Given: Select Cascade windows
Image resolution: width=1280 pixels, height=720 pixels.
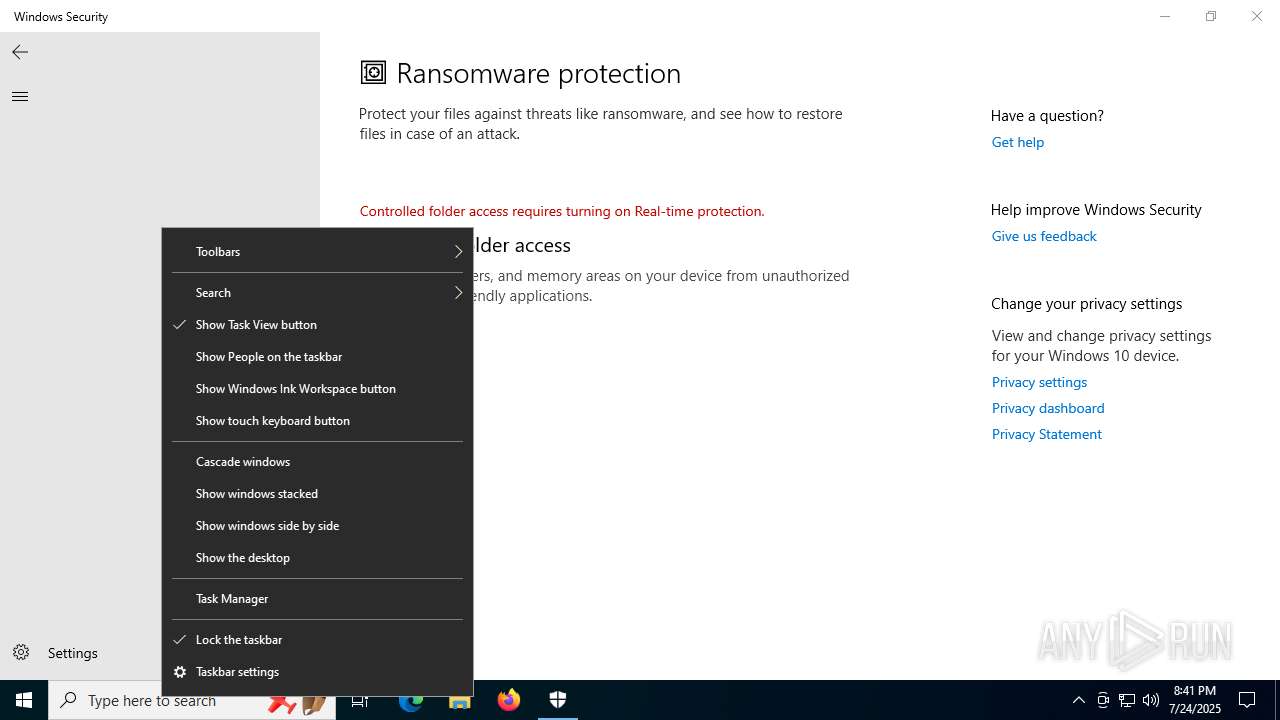Looking at the screenshot, I should click(317, 462).
